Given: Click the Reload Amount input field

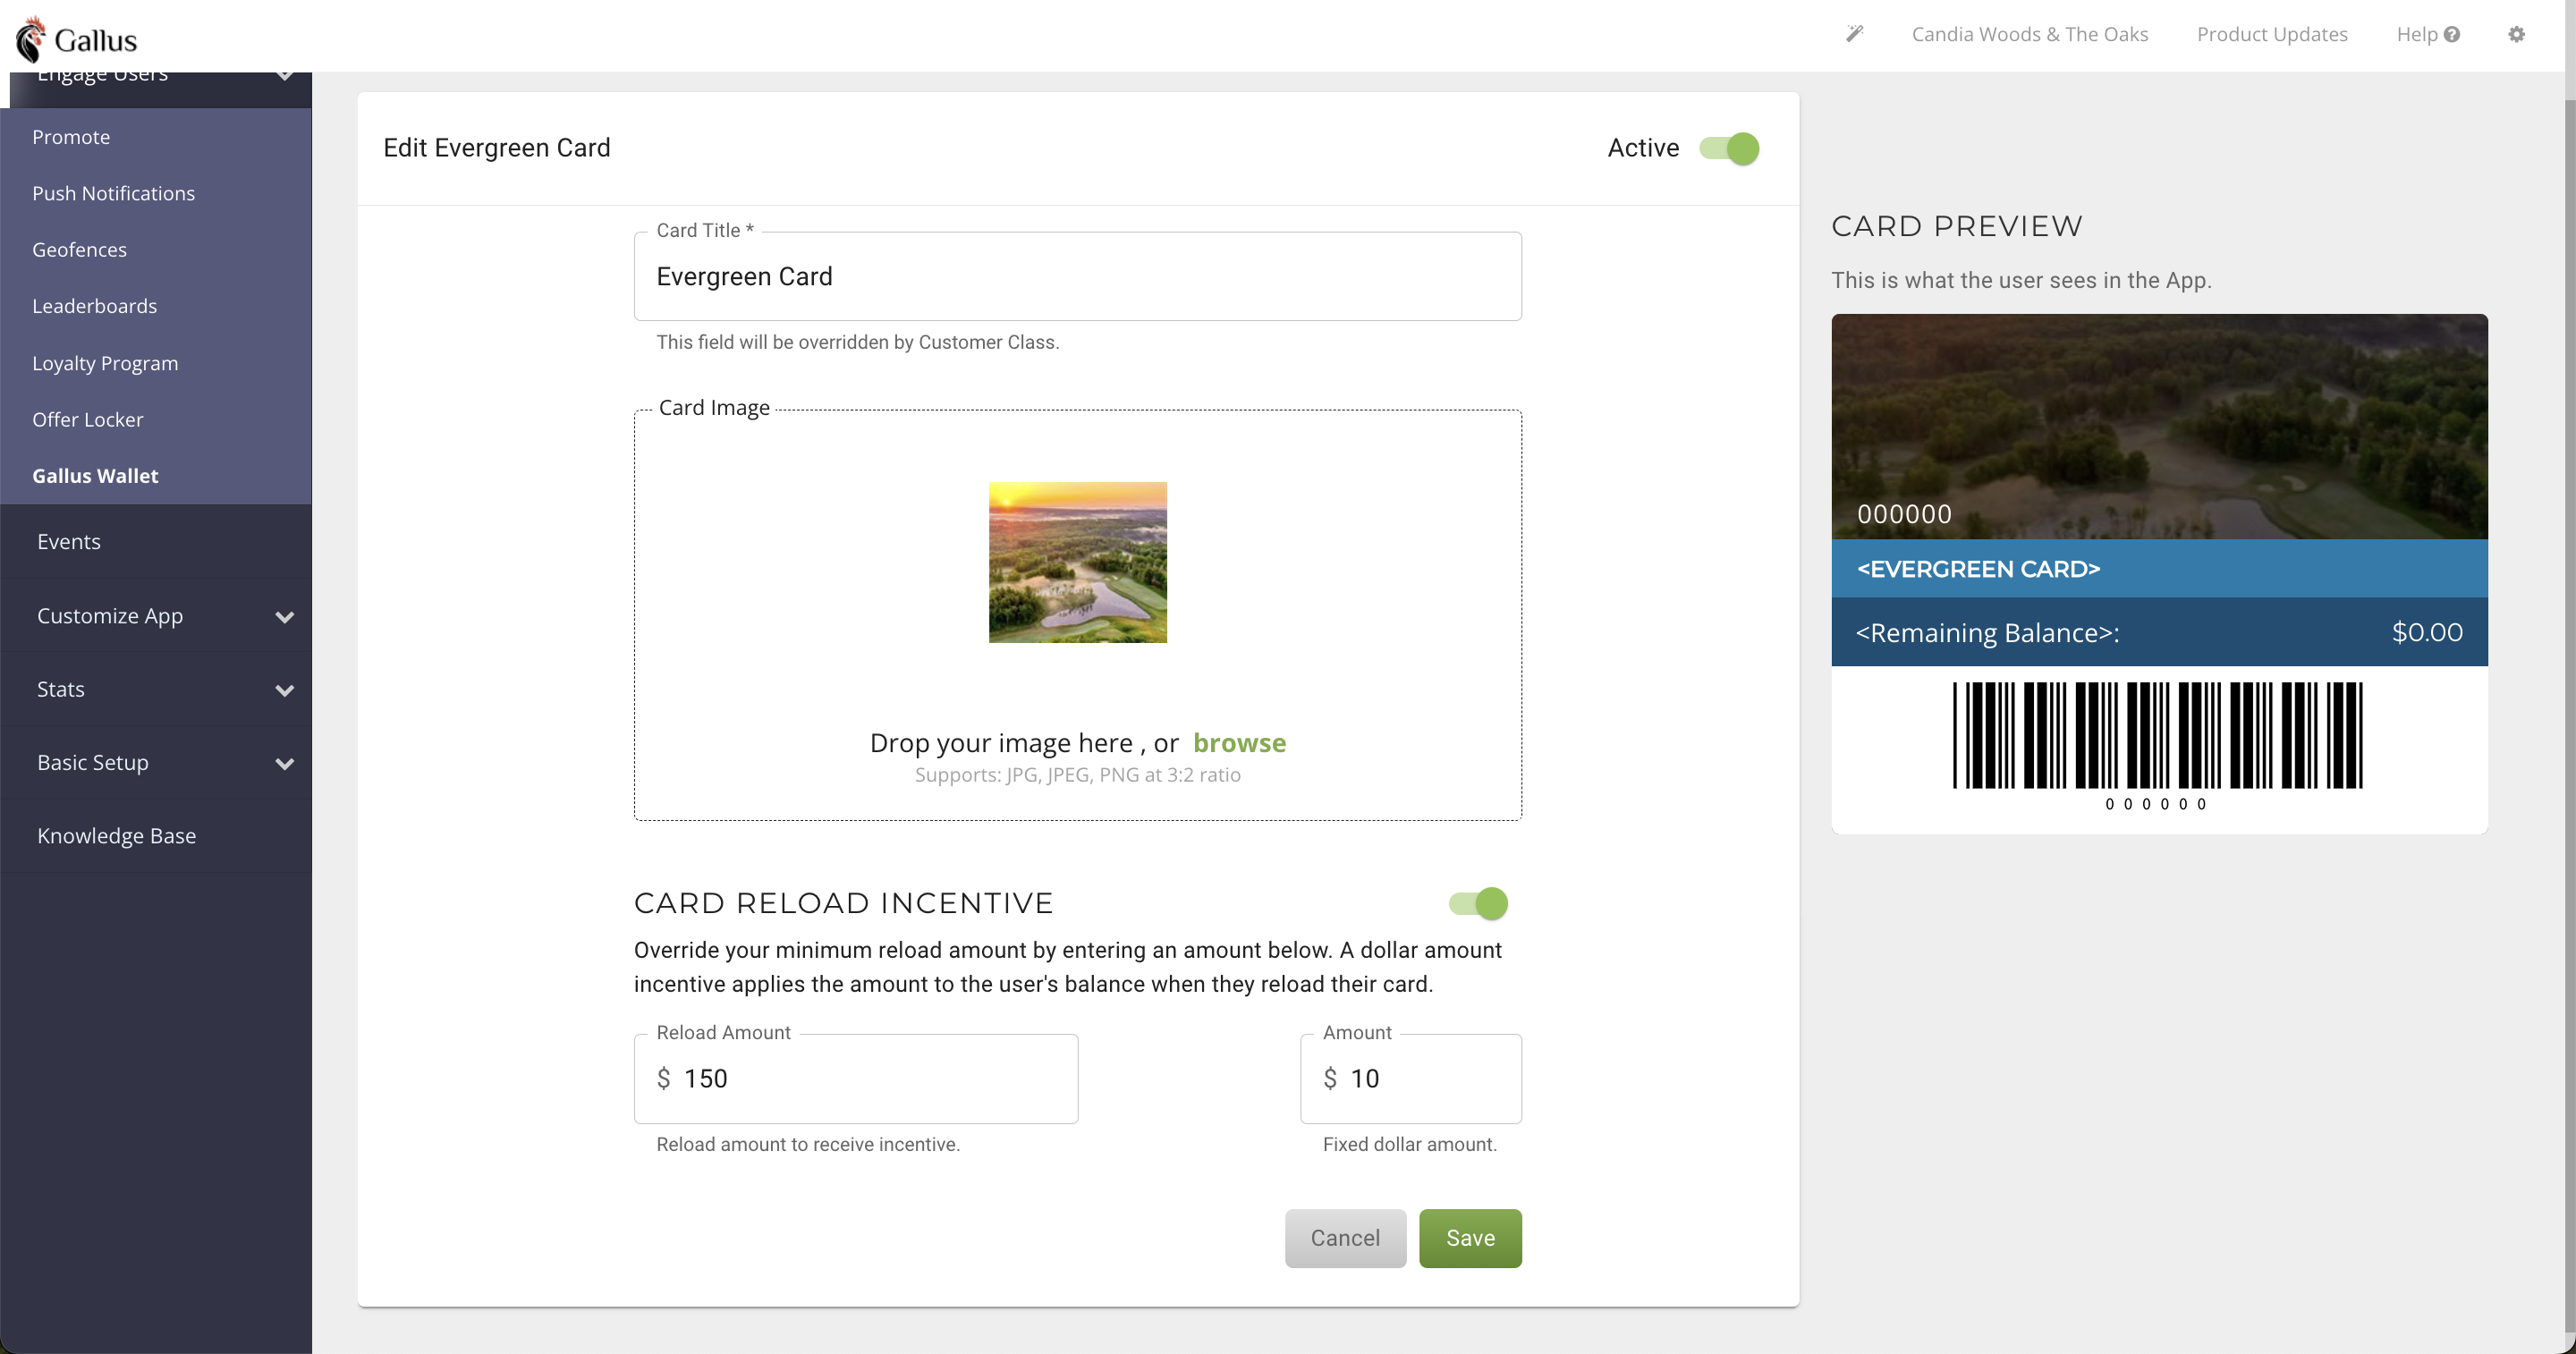Looking at the screenshot, I should point(856,1079).
